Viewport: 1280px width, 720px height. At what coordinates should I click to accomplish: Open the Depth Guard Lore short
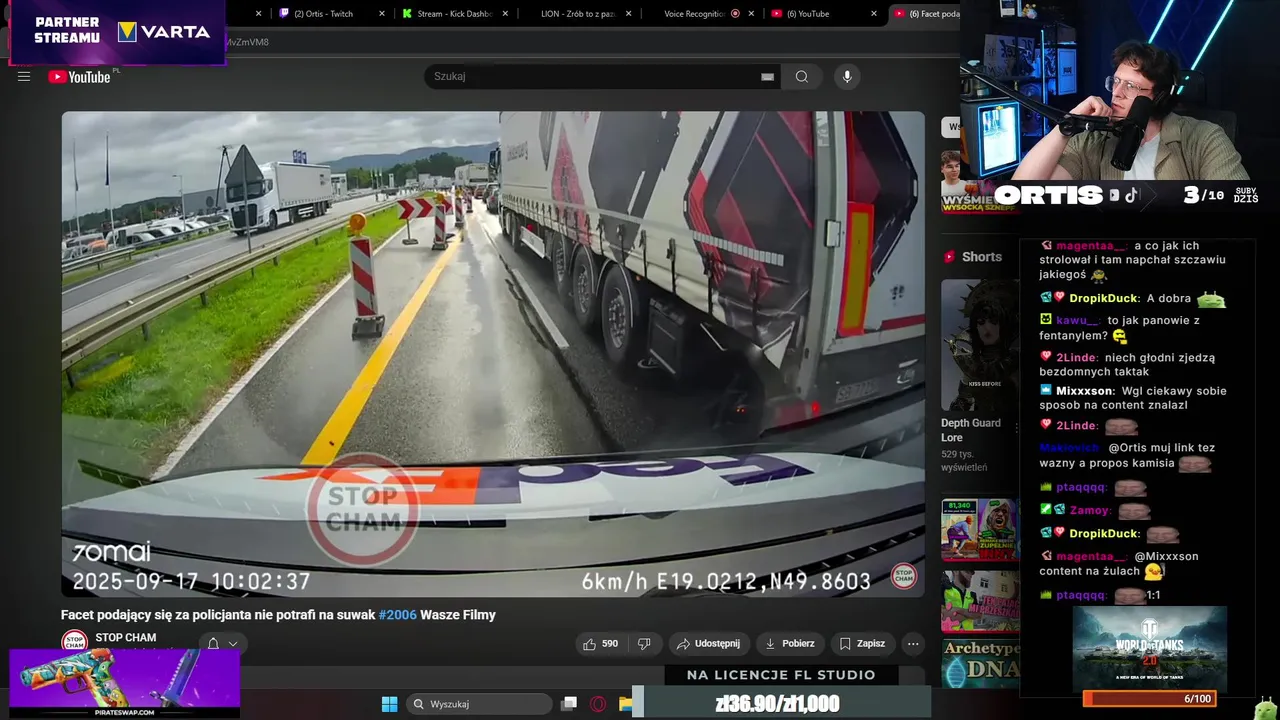point(980,345)
